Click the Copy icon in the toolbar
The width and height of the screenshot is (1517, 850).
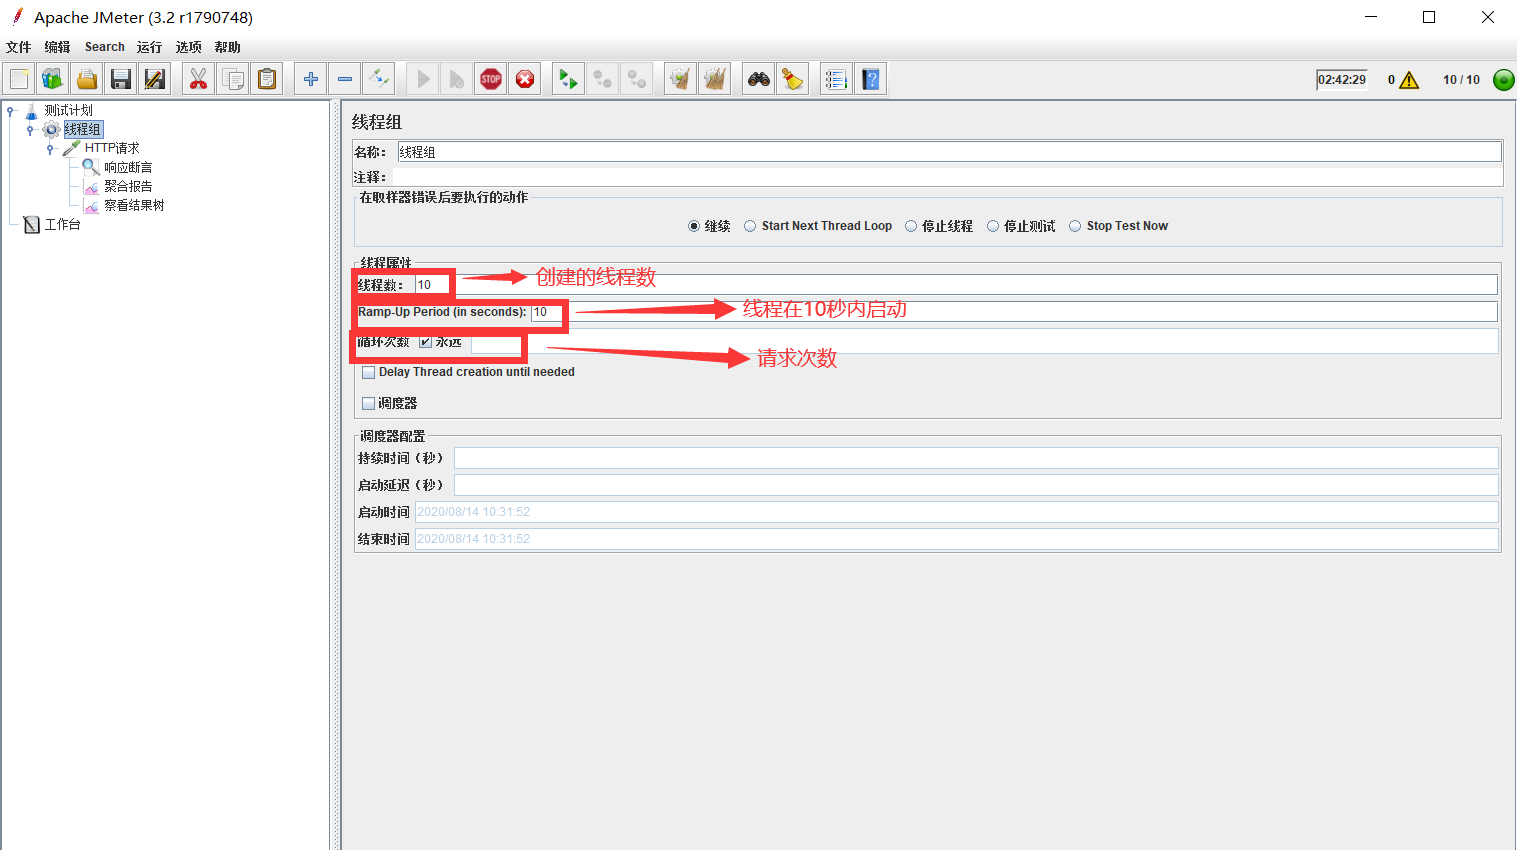pos(233,79)
